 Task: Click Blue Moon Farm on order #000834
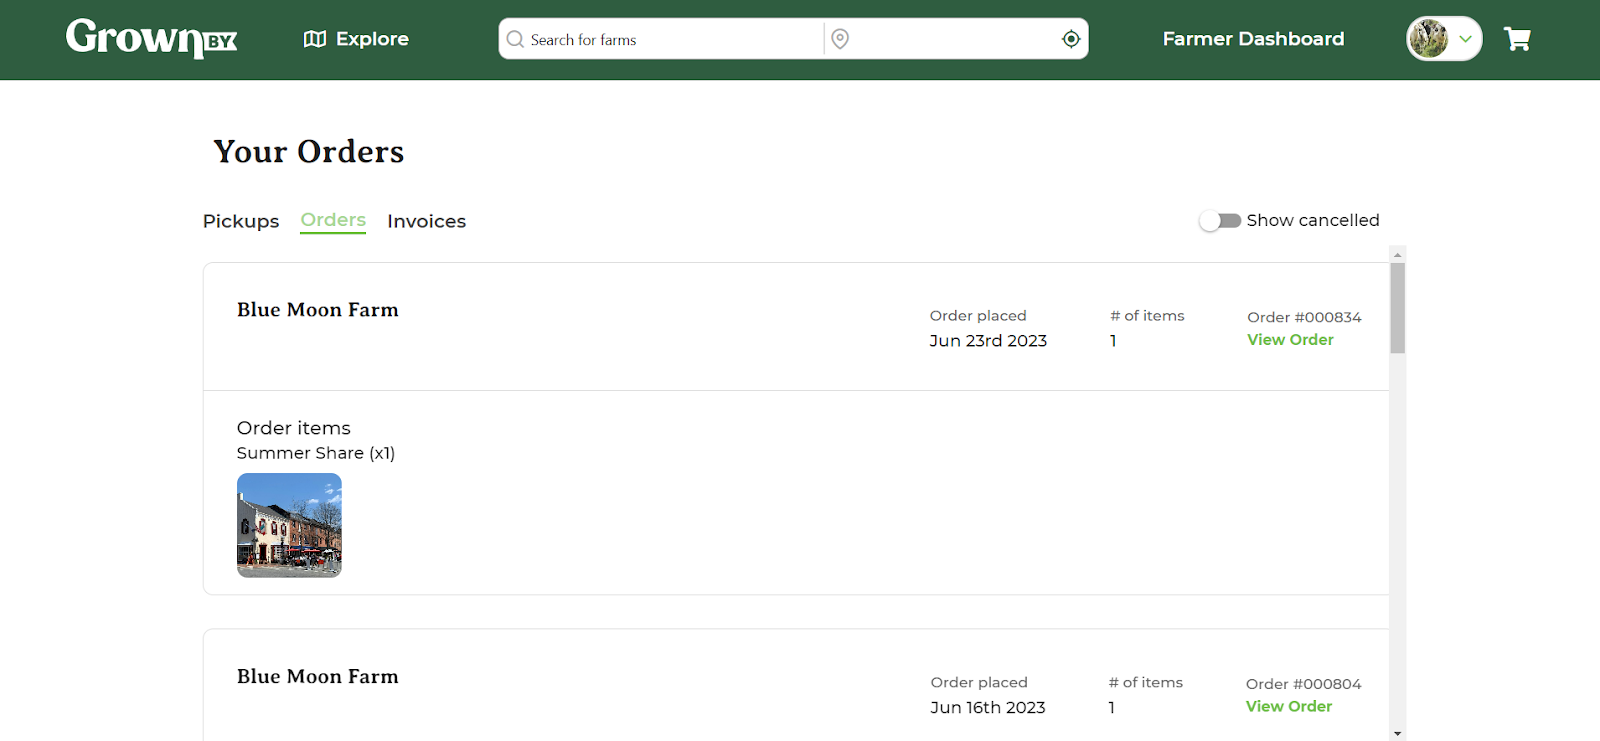[318, 310]
